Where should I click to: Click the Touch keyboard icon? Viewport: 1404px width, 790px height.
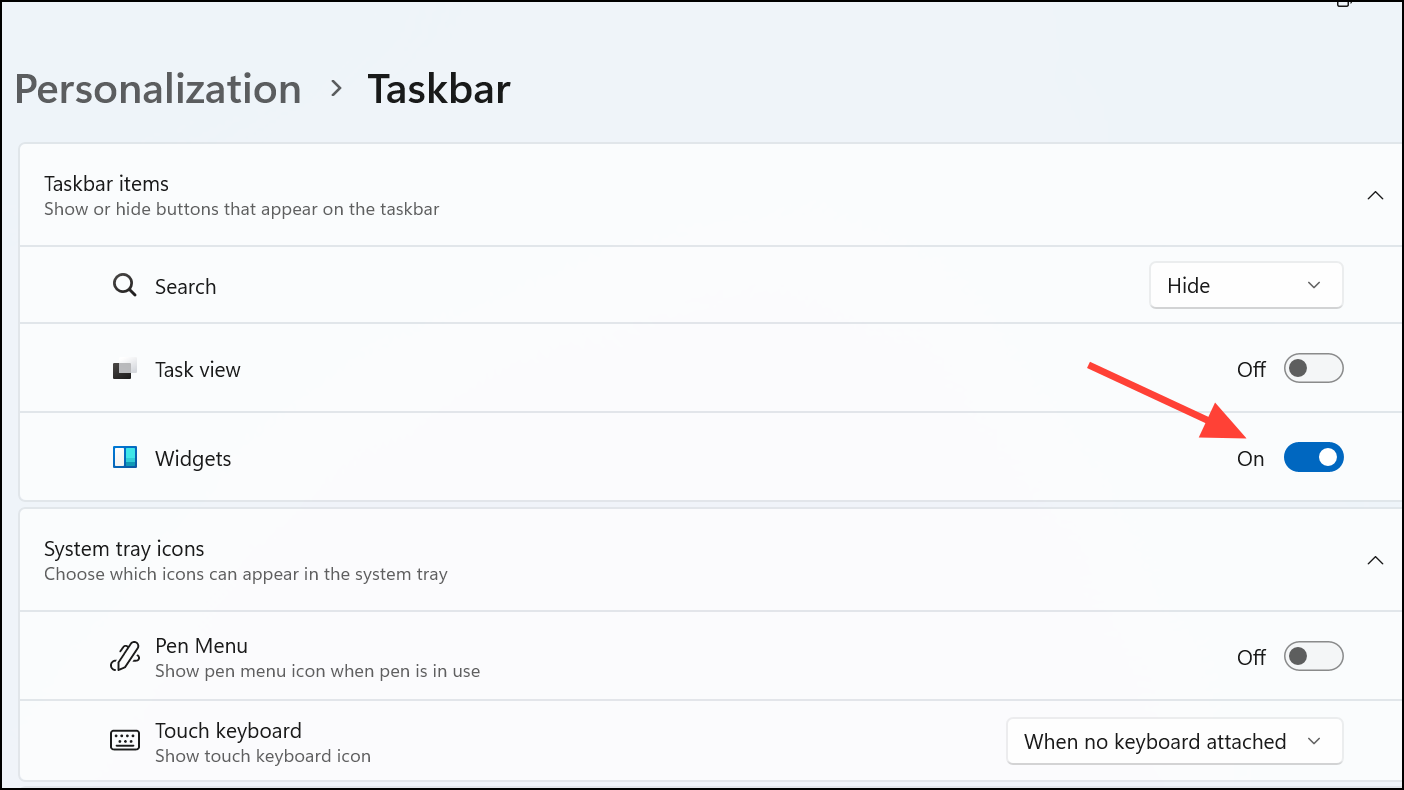click(x=124, y=740)
